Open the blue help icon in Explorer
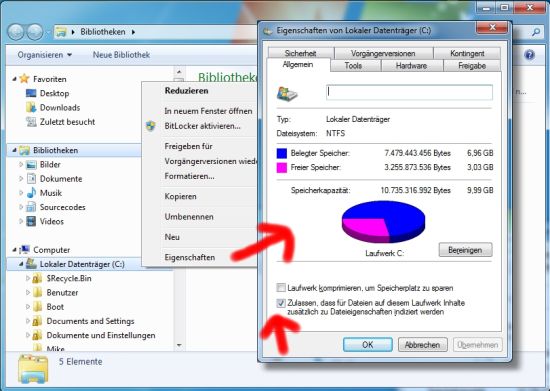The image size is (550, 391). point(529,55)
